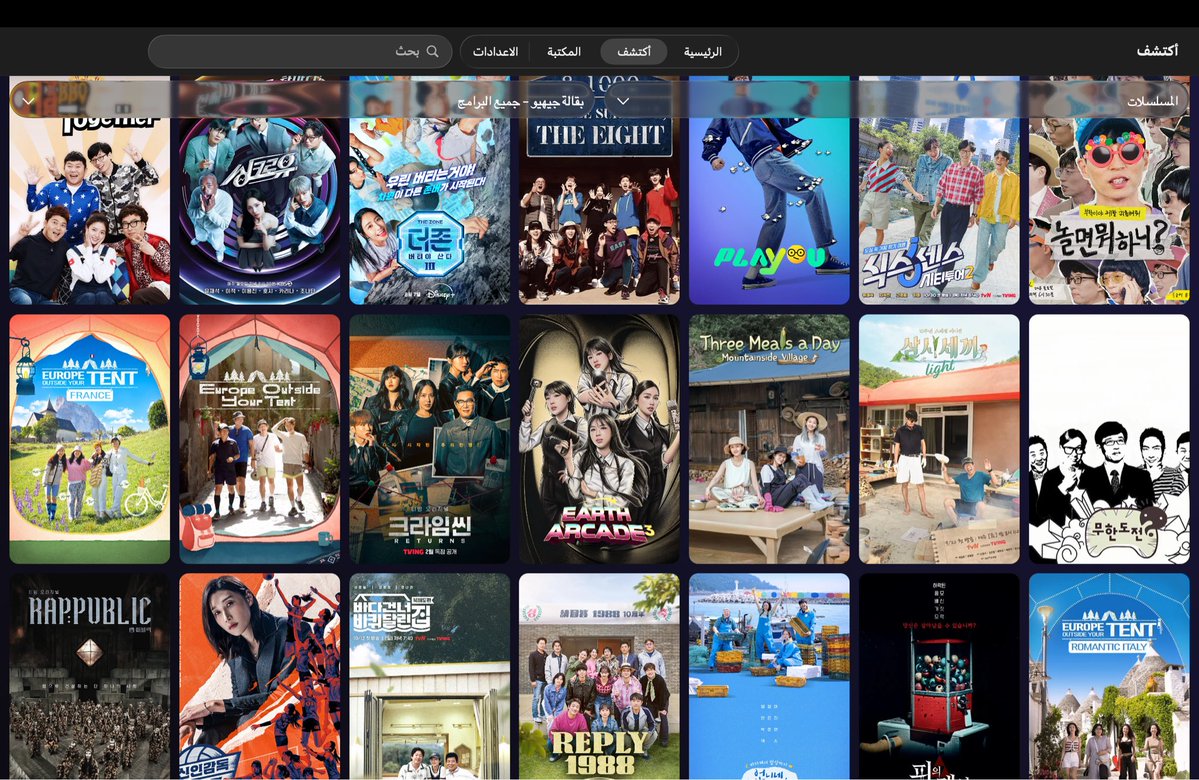Open the red Europe Outside Your Tent poster
This screenshot has height=780, width=1199.
260,439
